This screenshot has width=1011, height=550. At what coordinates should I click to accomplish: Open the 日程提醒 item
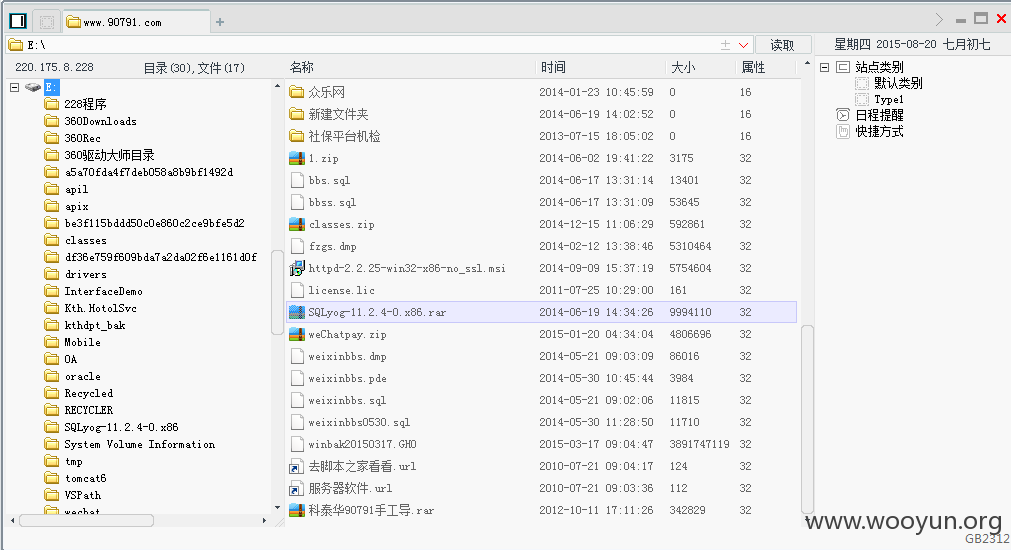(879, 115)
